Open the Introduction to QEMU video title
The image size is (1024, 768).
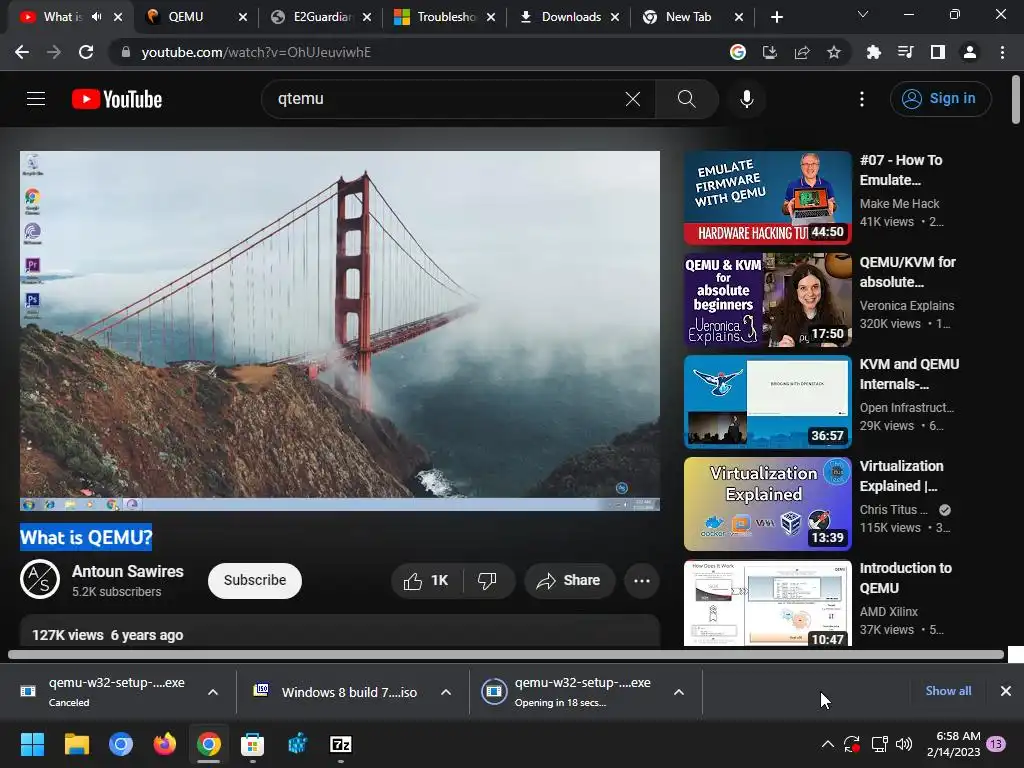point(905,578)
